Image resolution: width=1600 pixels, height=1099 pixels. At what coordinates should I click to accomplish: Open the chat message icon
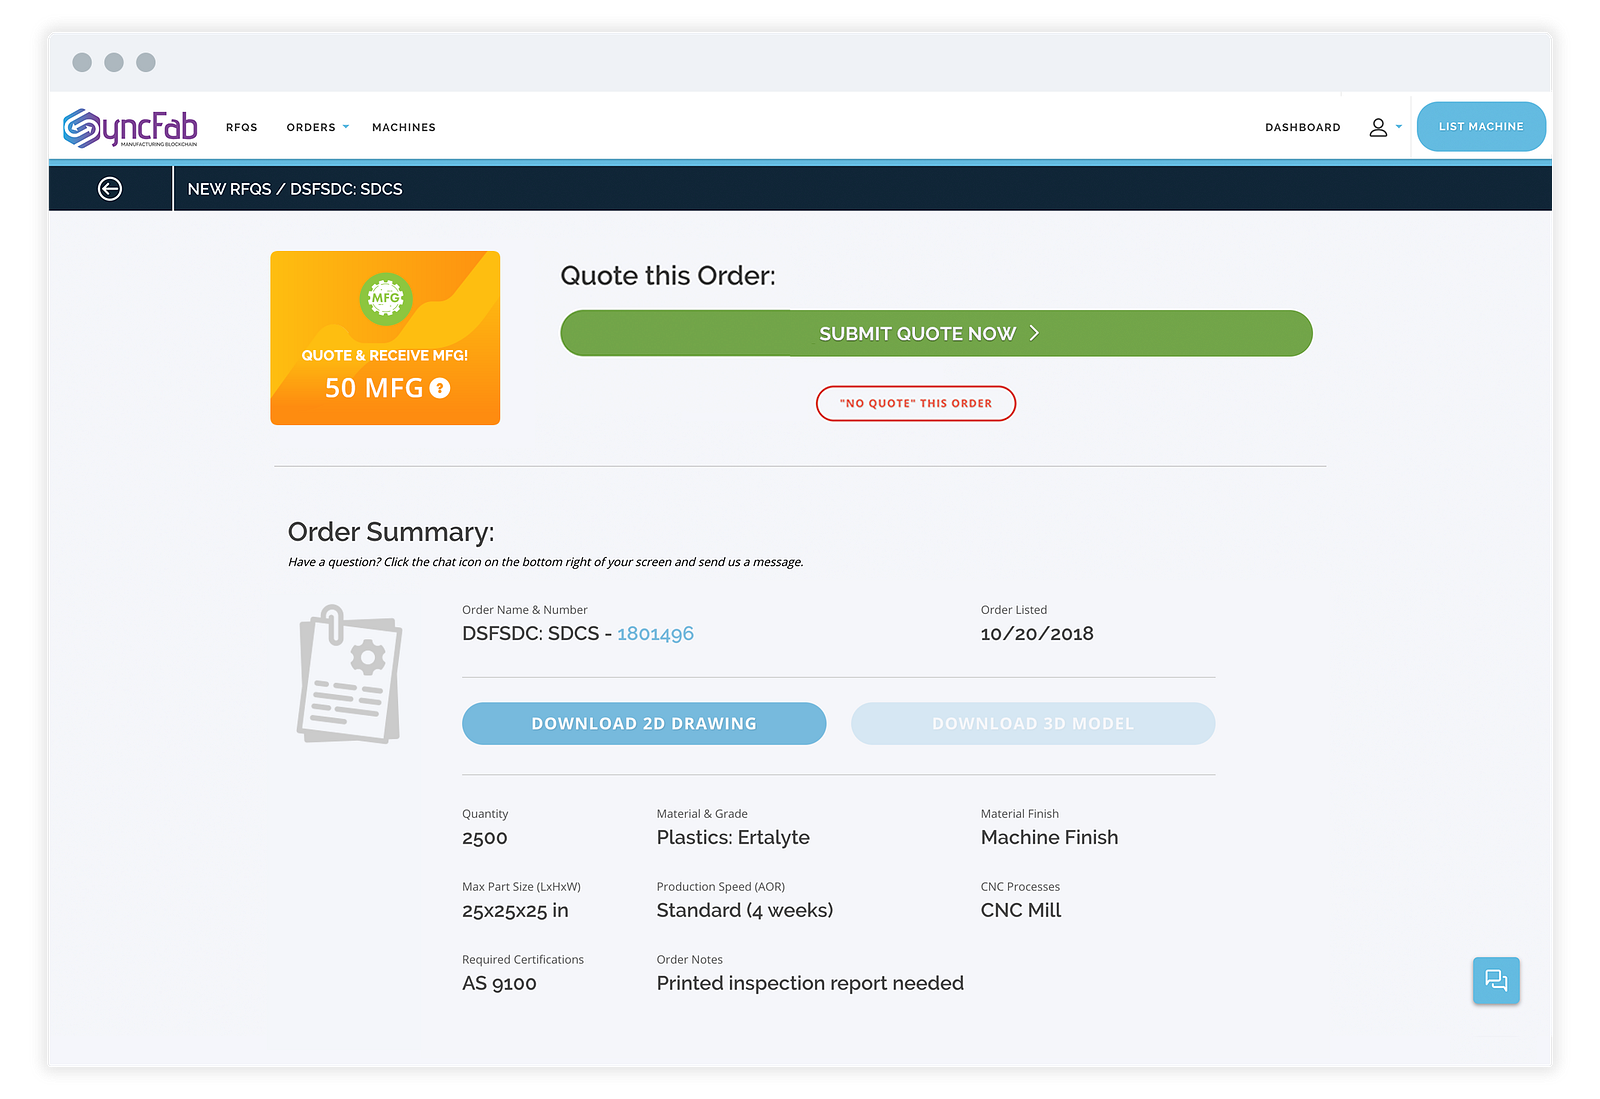point(1496,980)
